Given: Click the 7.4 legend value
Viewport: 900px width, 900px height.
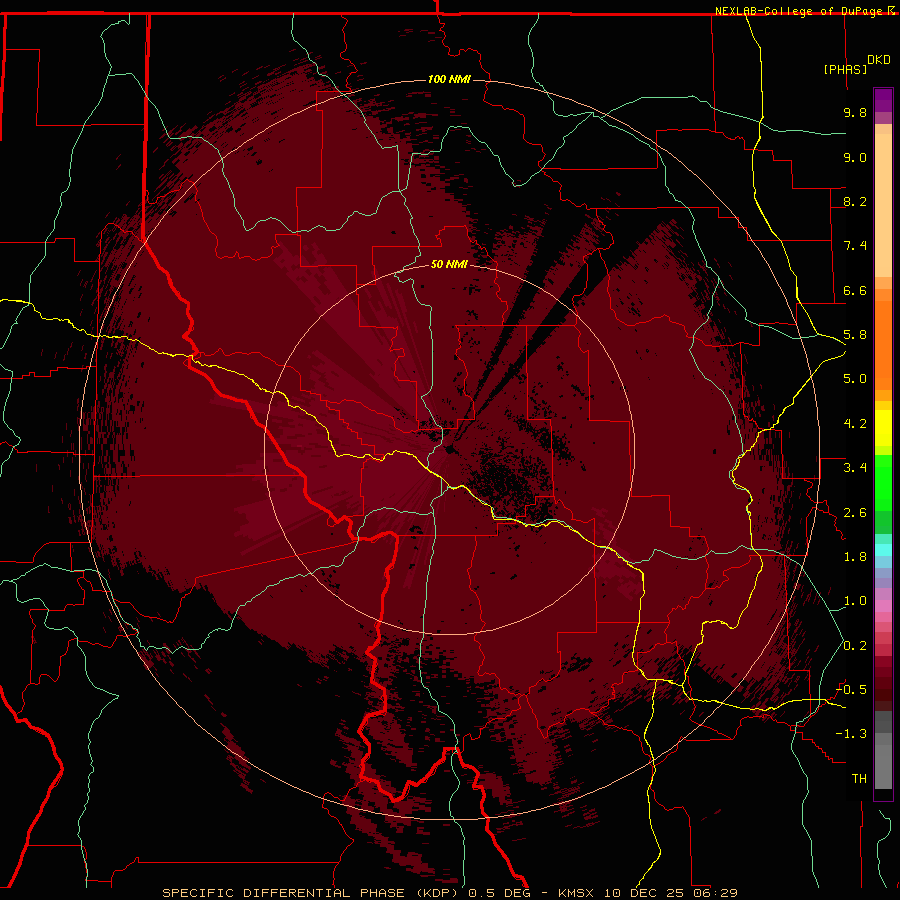Looking at the screenshot, I should coord(855,246).
